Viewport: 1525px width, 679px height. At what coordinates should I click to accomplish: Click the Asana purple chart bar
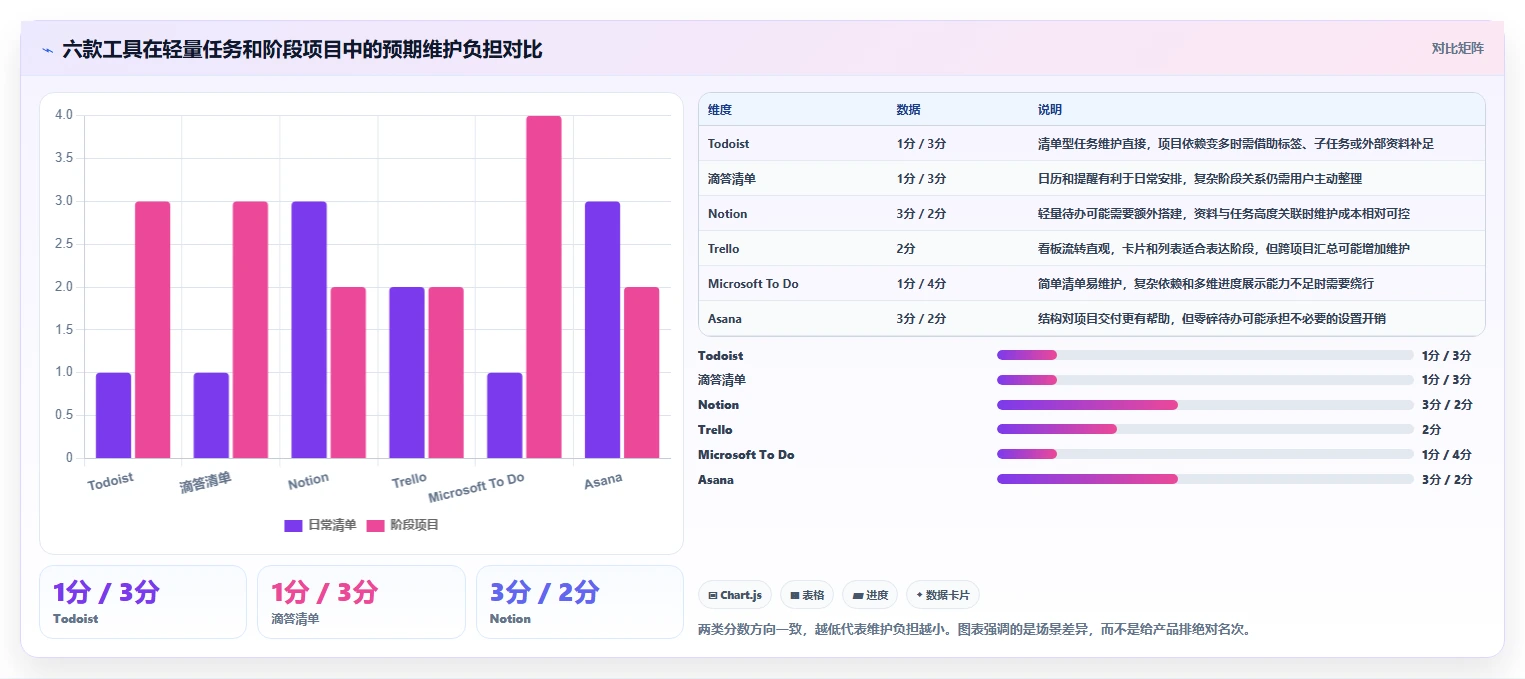coord(602,330)
